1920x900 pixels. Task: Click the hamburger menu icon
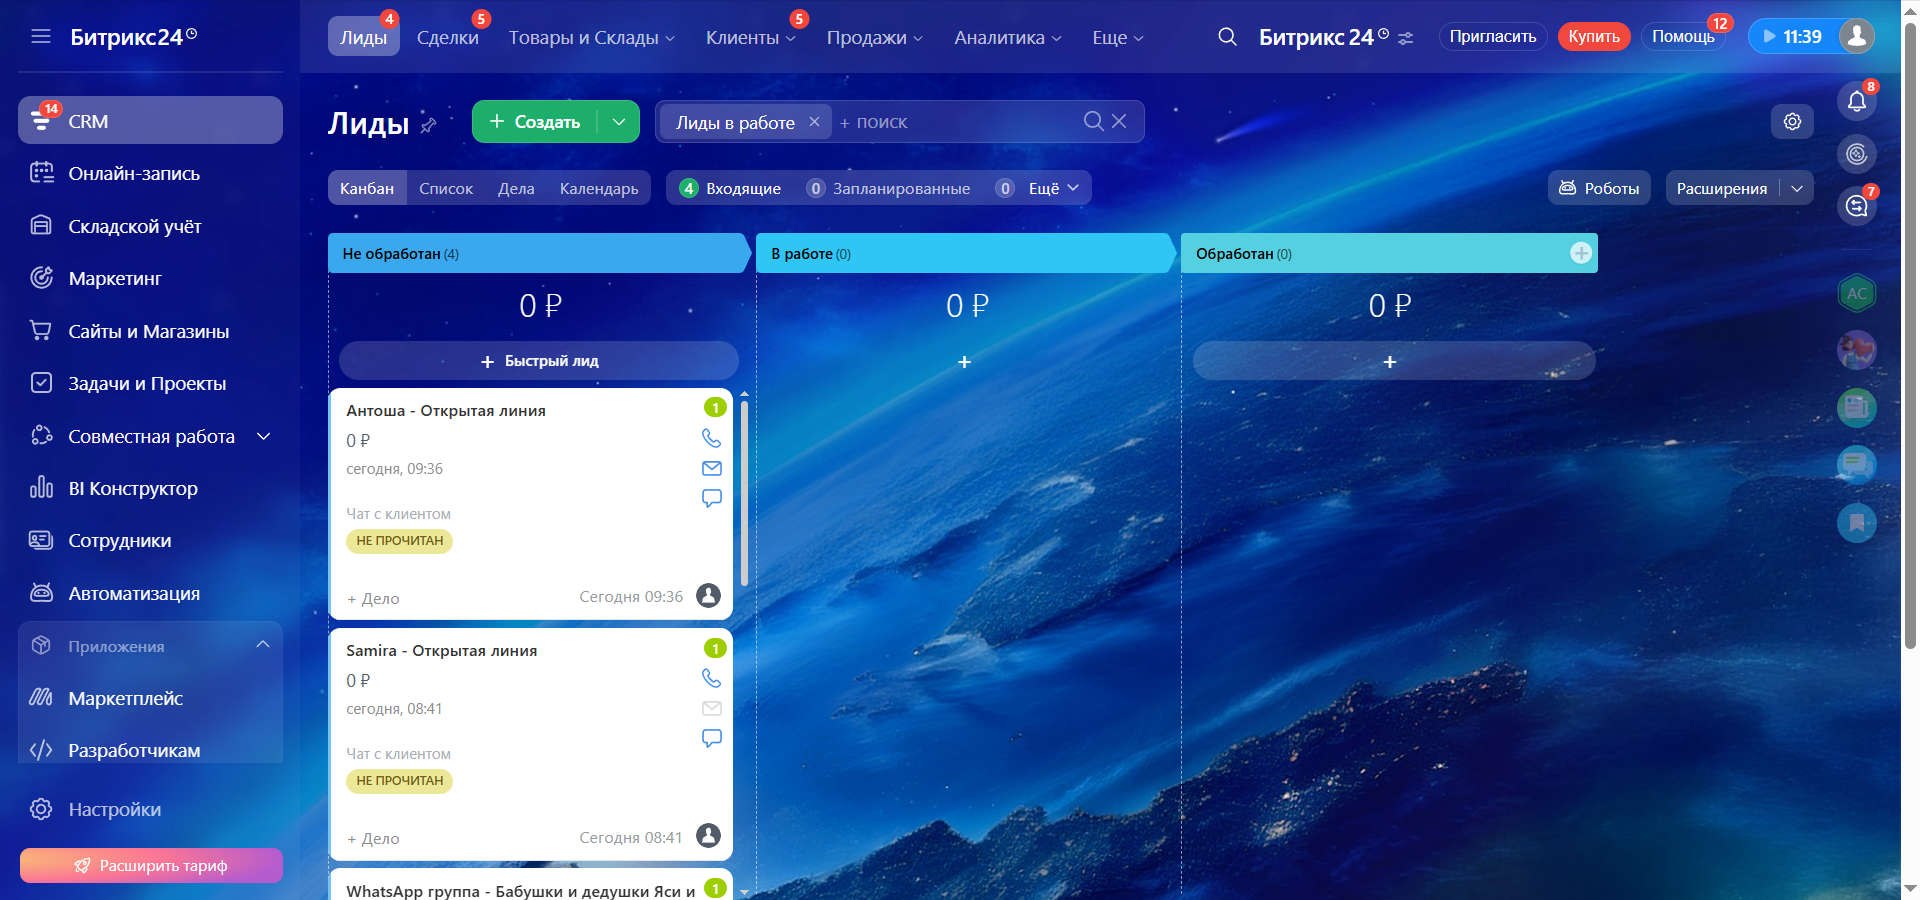coord(41,37)
